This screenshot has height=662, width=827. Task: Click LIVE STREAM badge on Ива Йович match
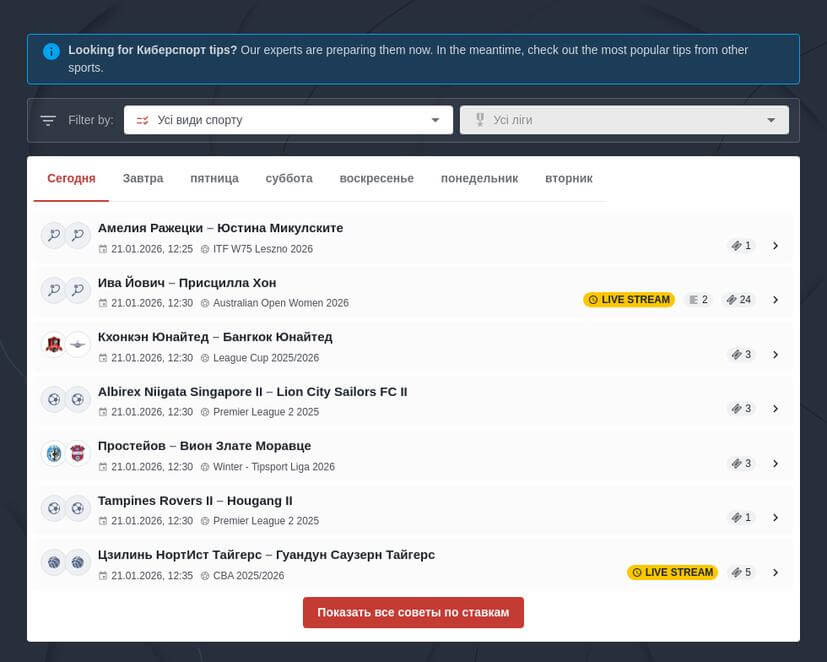[629, 300]
